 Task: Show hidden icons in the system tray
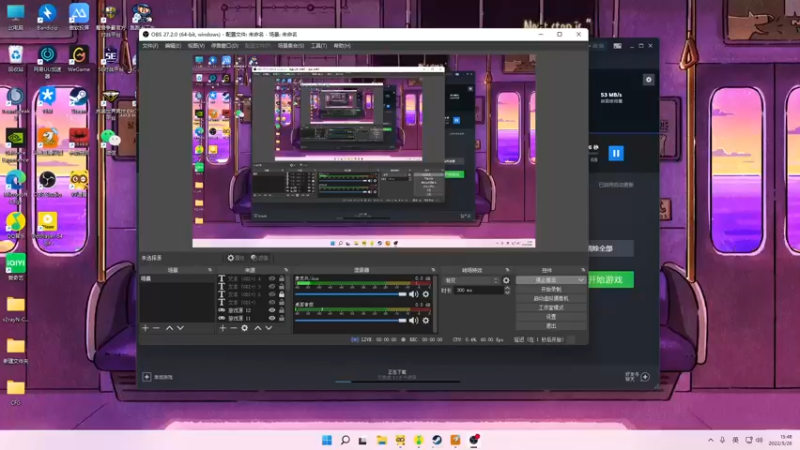point(710,440)
